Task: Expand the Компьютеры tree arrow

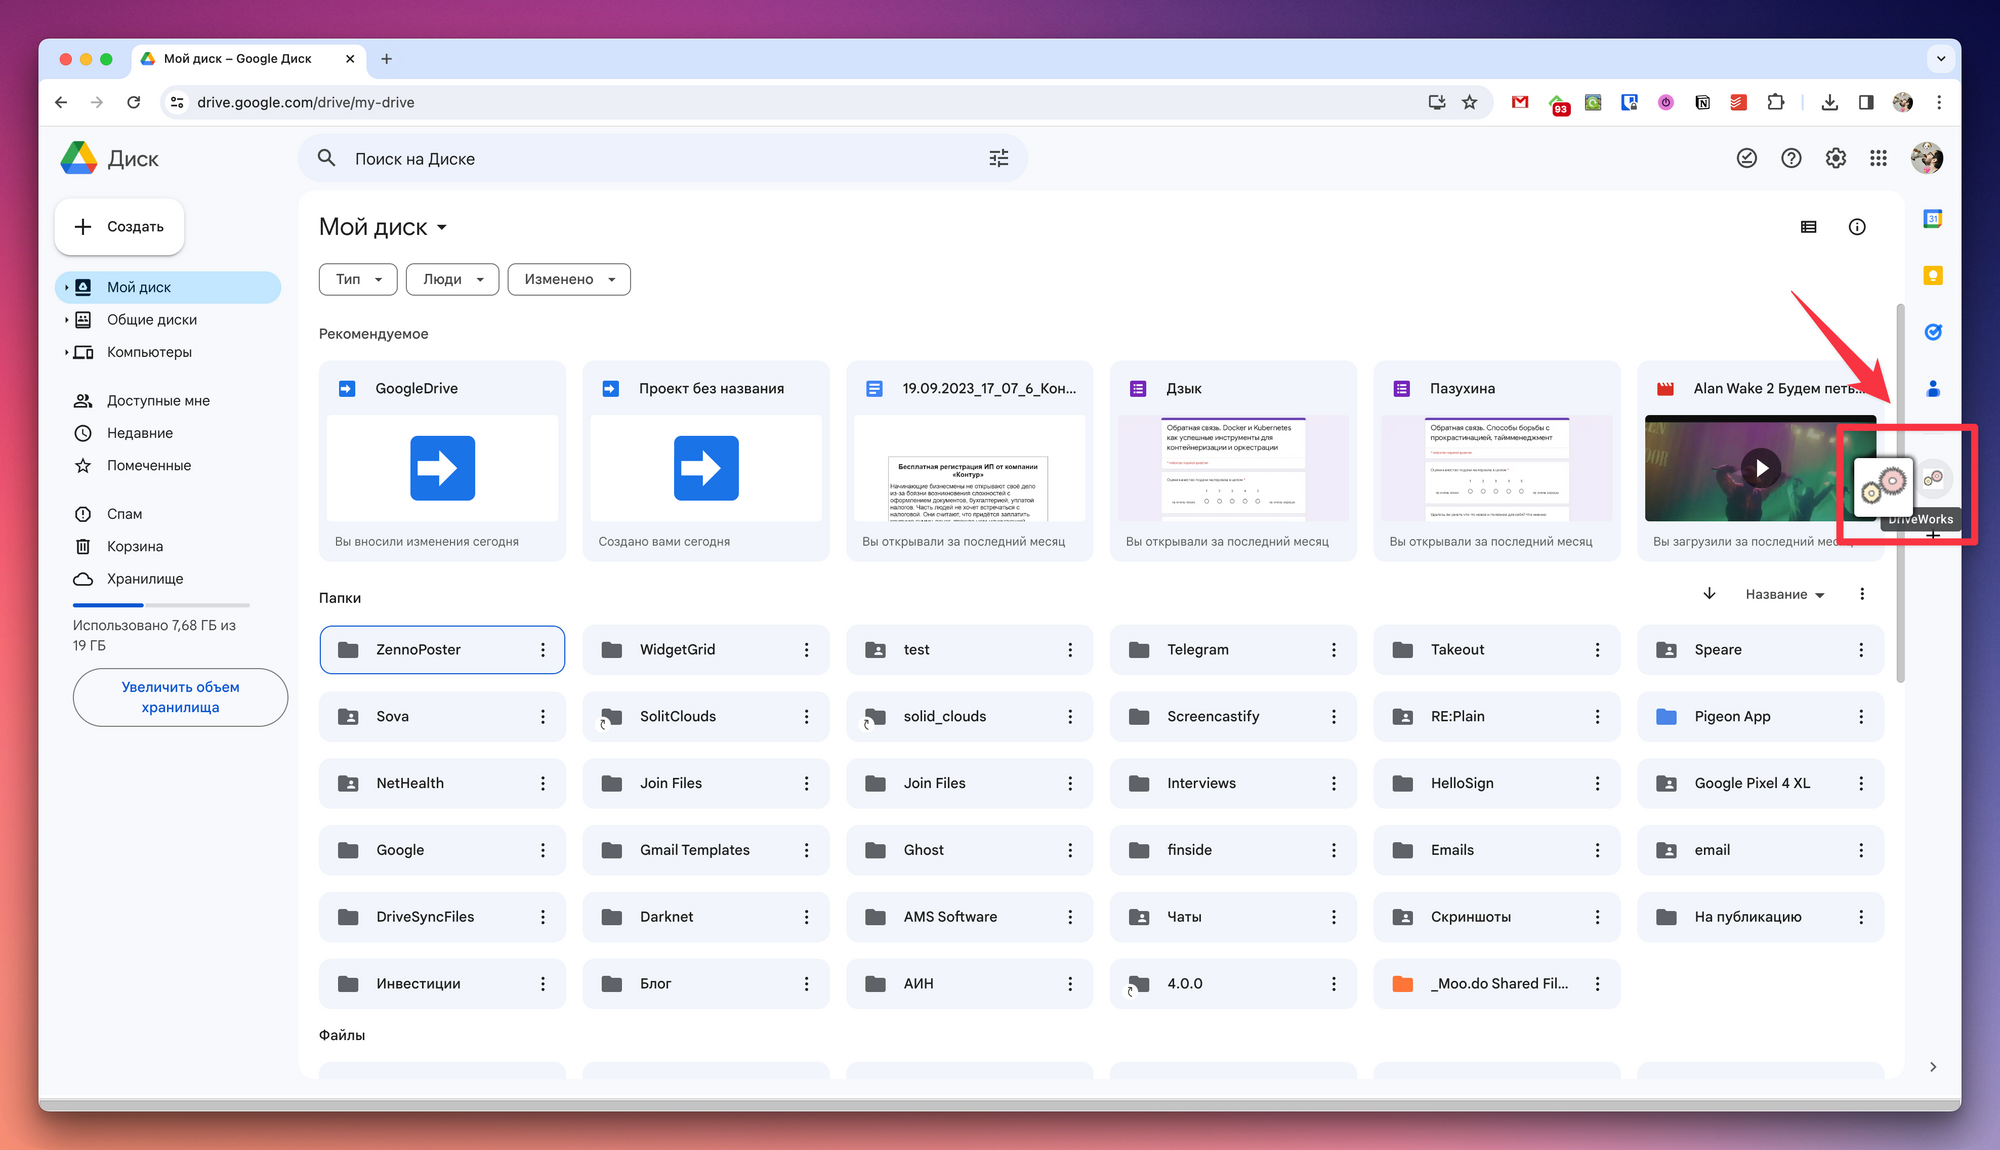Action: tap(66, 352)
